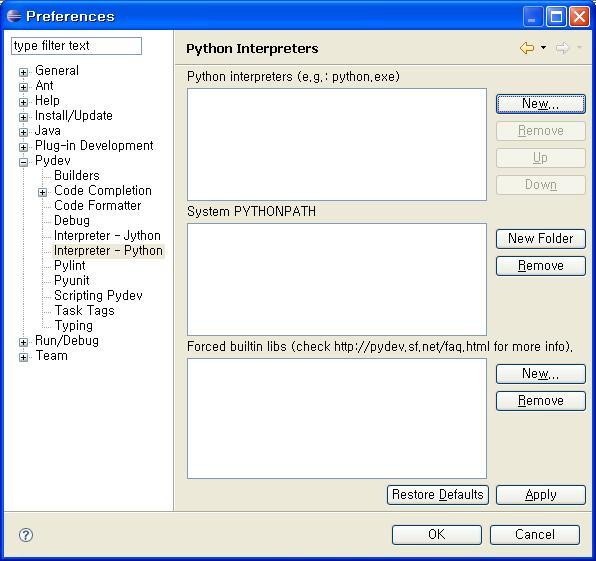This screenshot has height=561, width=596.
Task: Expand the Run/Debug node
Action: click(x=23, y=342)
